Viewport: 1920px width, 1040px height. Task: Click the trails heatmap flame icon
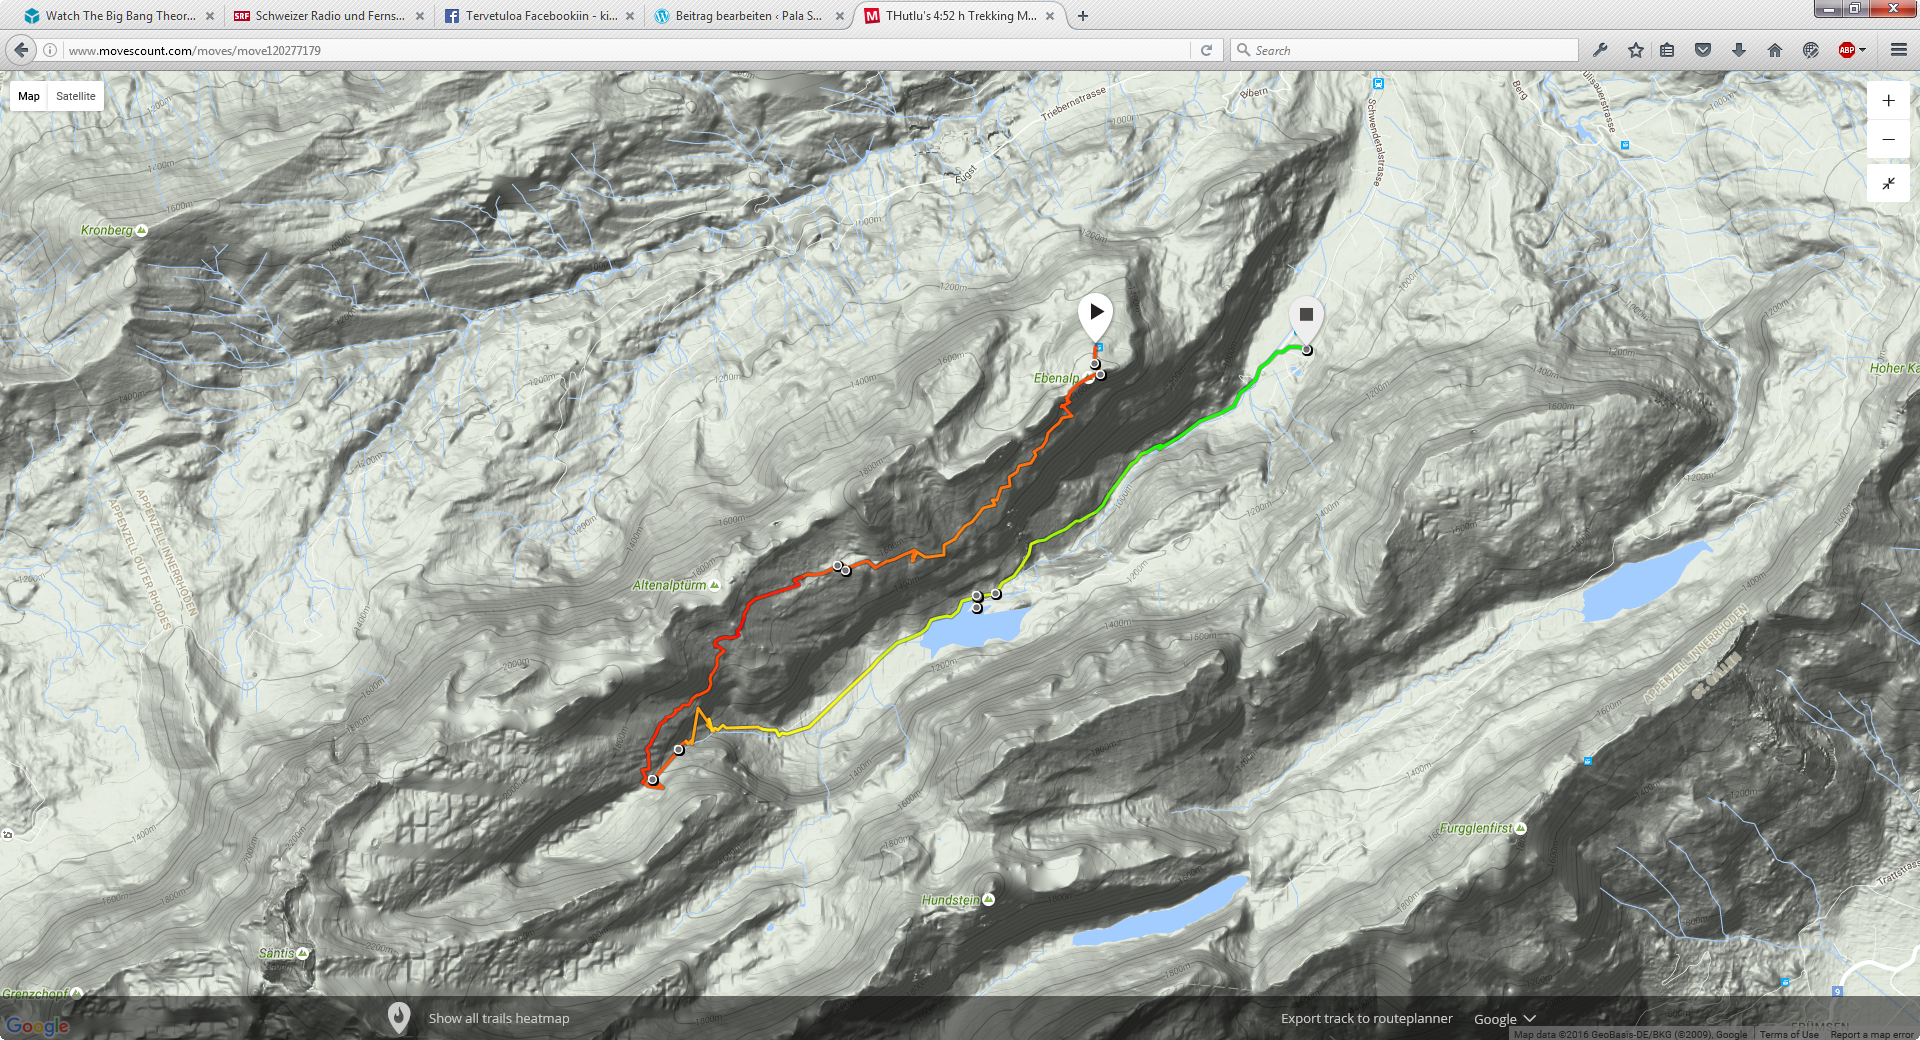point(399,1018)
